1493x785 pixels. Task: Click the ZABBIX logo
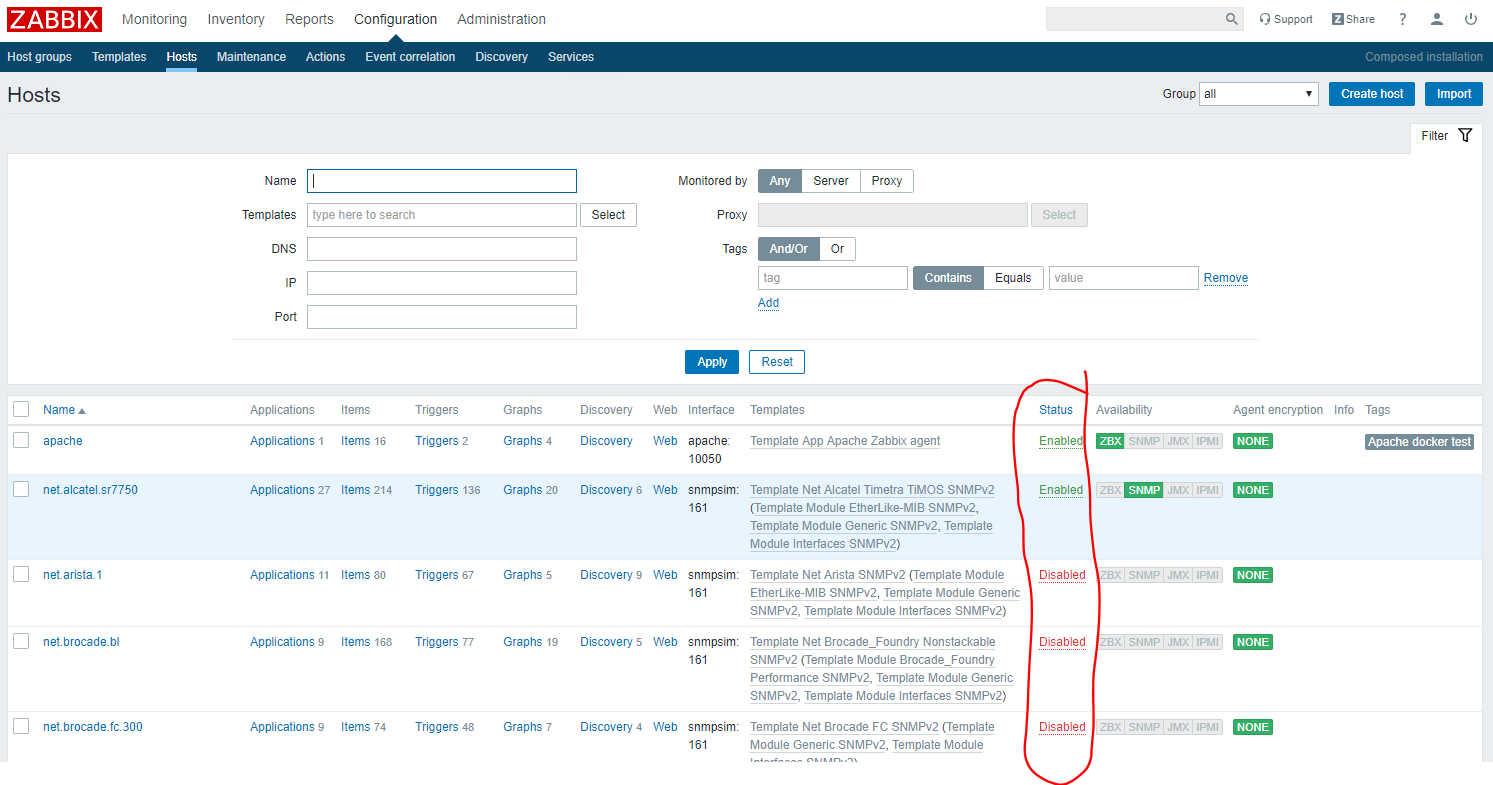point(55,19)
